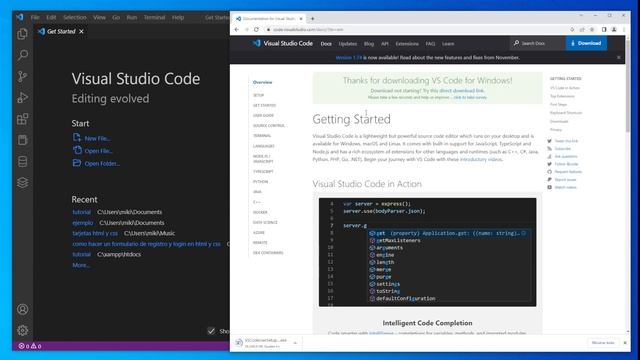Click Keyboard Shortcuts in right outline

click(566, 113)
